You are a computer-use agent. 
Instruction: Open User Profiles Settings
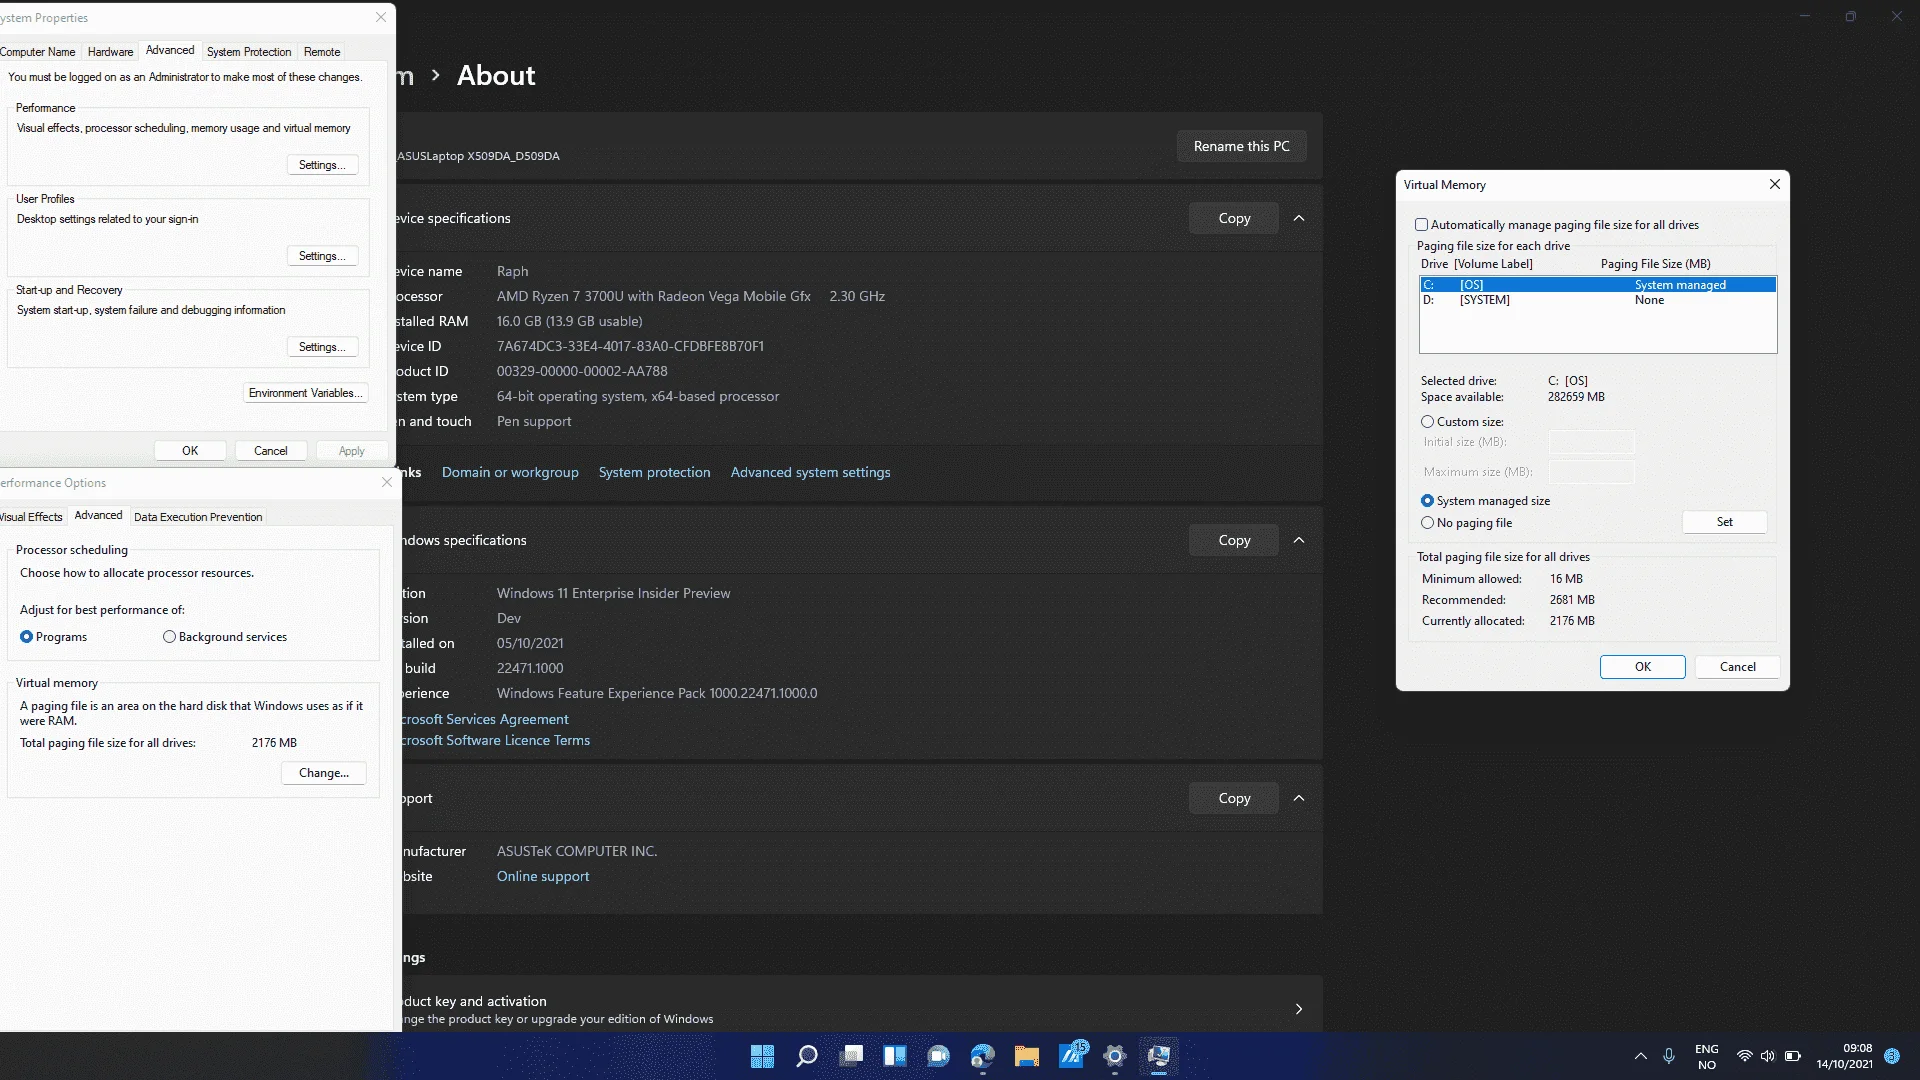[x=322, y=256]
